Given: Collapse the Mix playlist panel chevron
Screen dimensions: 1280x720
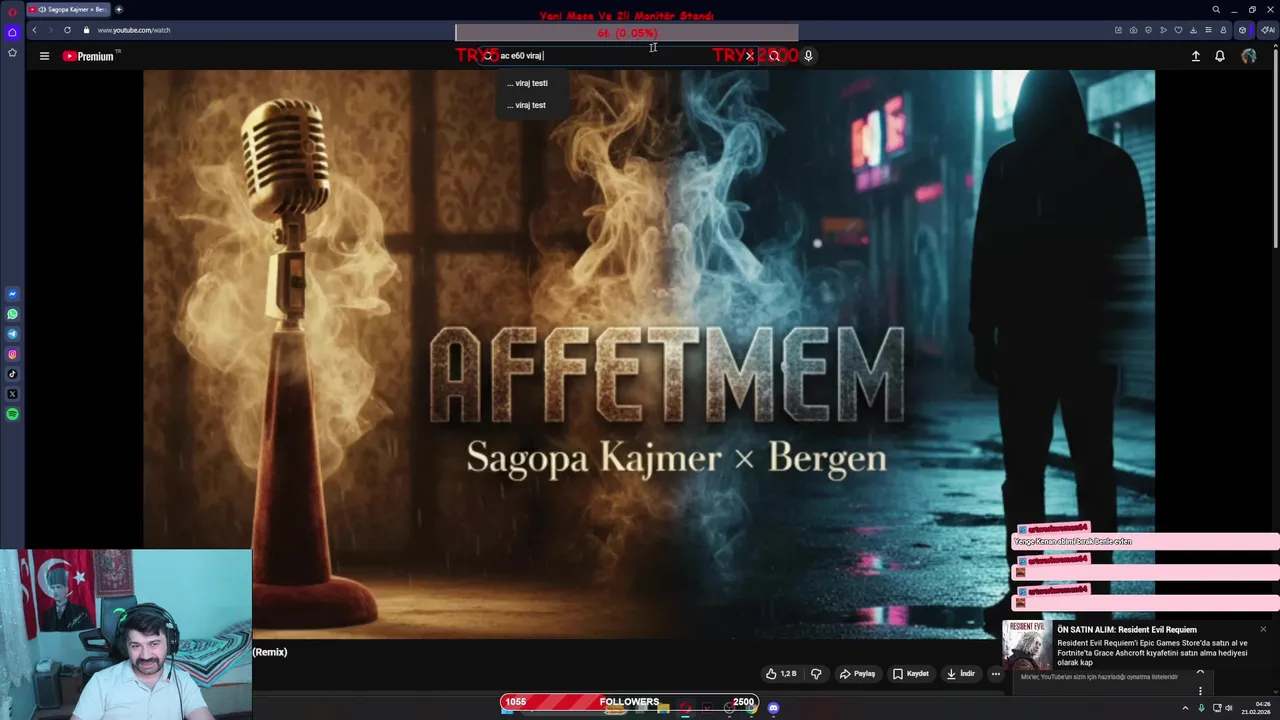Looking at the screenshot, I should 1200,673.
